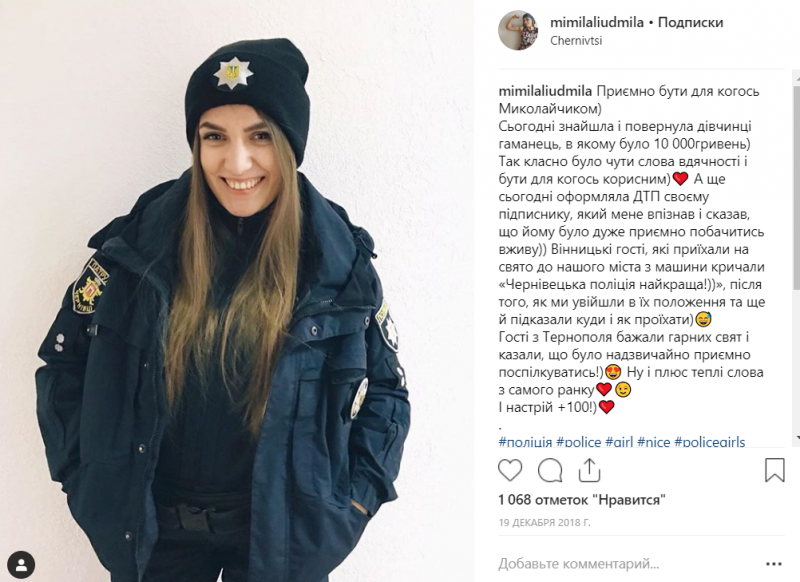800x582 pixels.
Task: Open mimilaliudmila username in header
Action: click(x=597, y=22)
